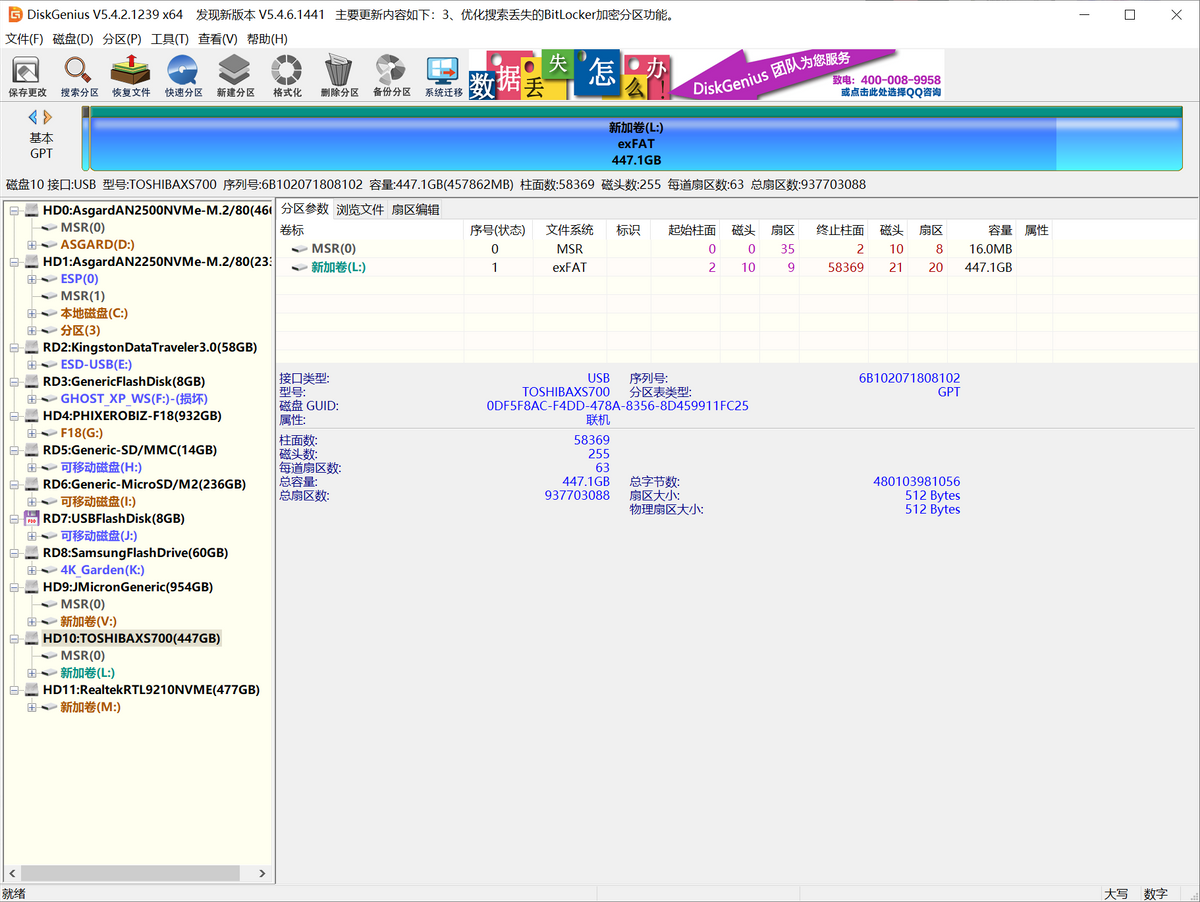Select RD6:Generic-MicroSD/M2(236GB) disk
This screenshot has width=1200, height=902.
pyautogui.click(x=144, y=484)
